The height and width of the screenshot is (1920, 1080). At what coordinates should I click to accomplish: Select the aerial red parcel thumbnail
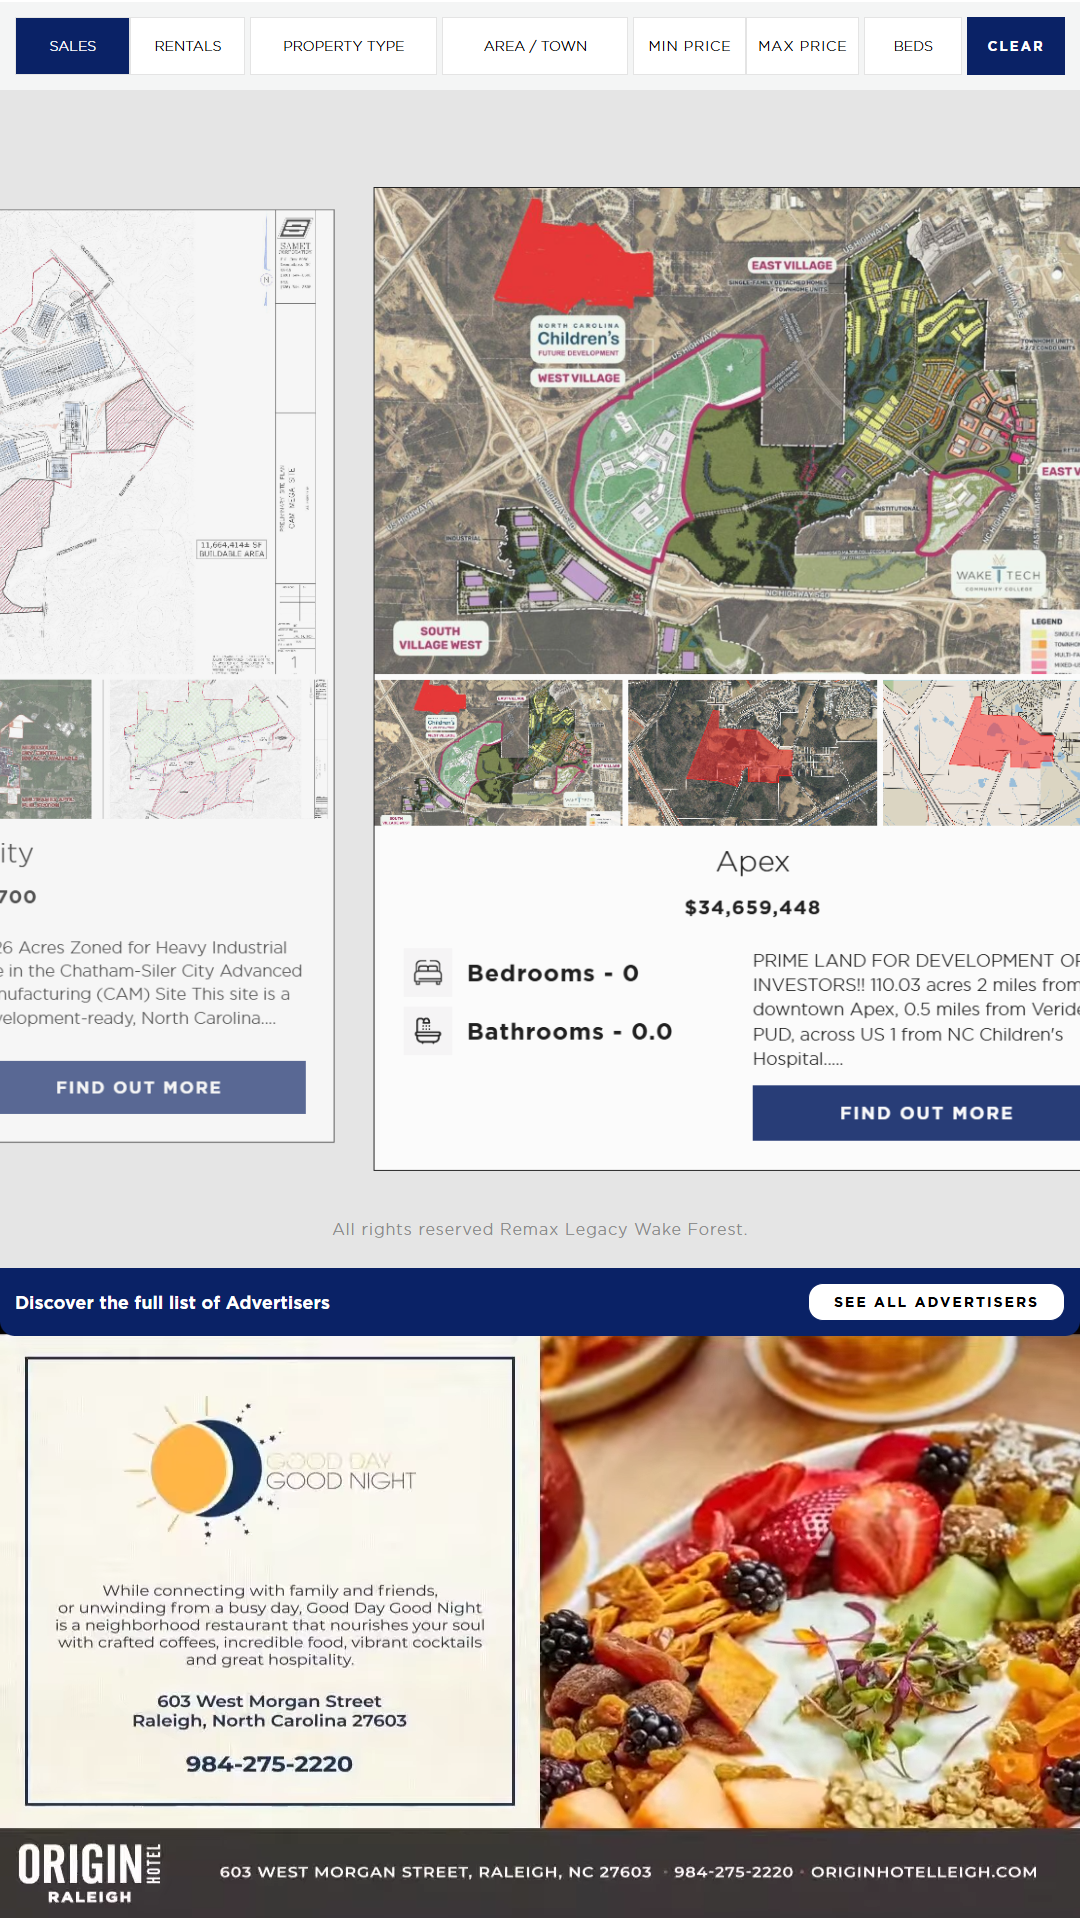pos(752,753)
